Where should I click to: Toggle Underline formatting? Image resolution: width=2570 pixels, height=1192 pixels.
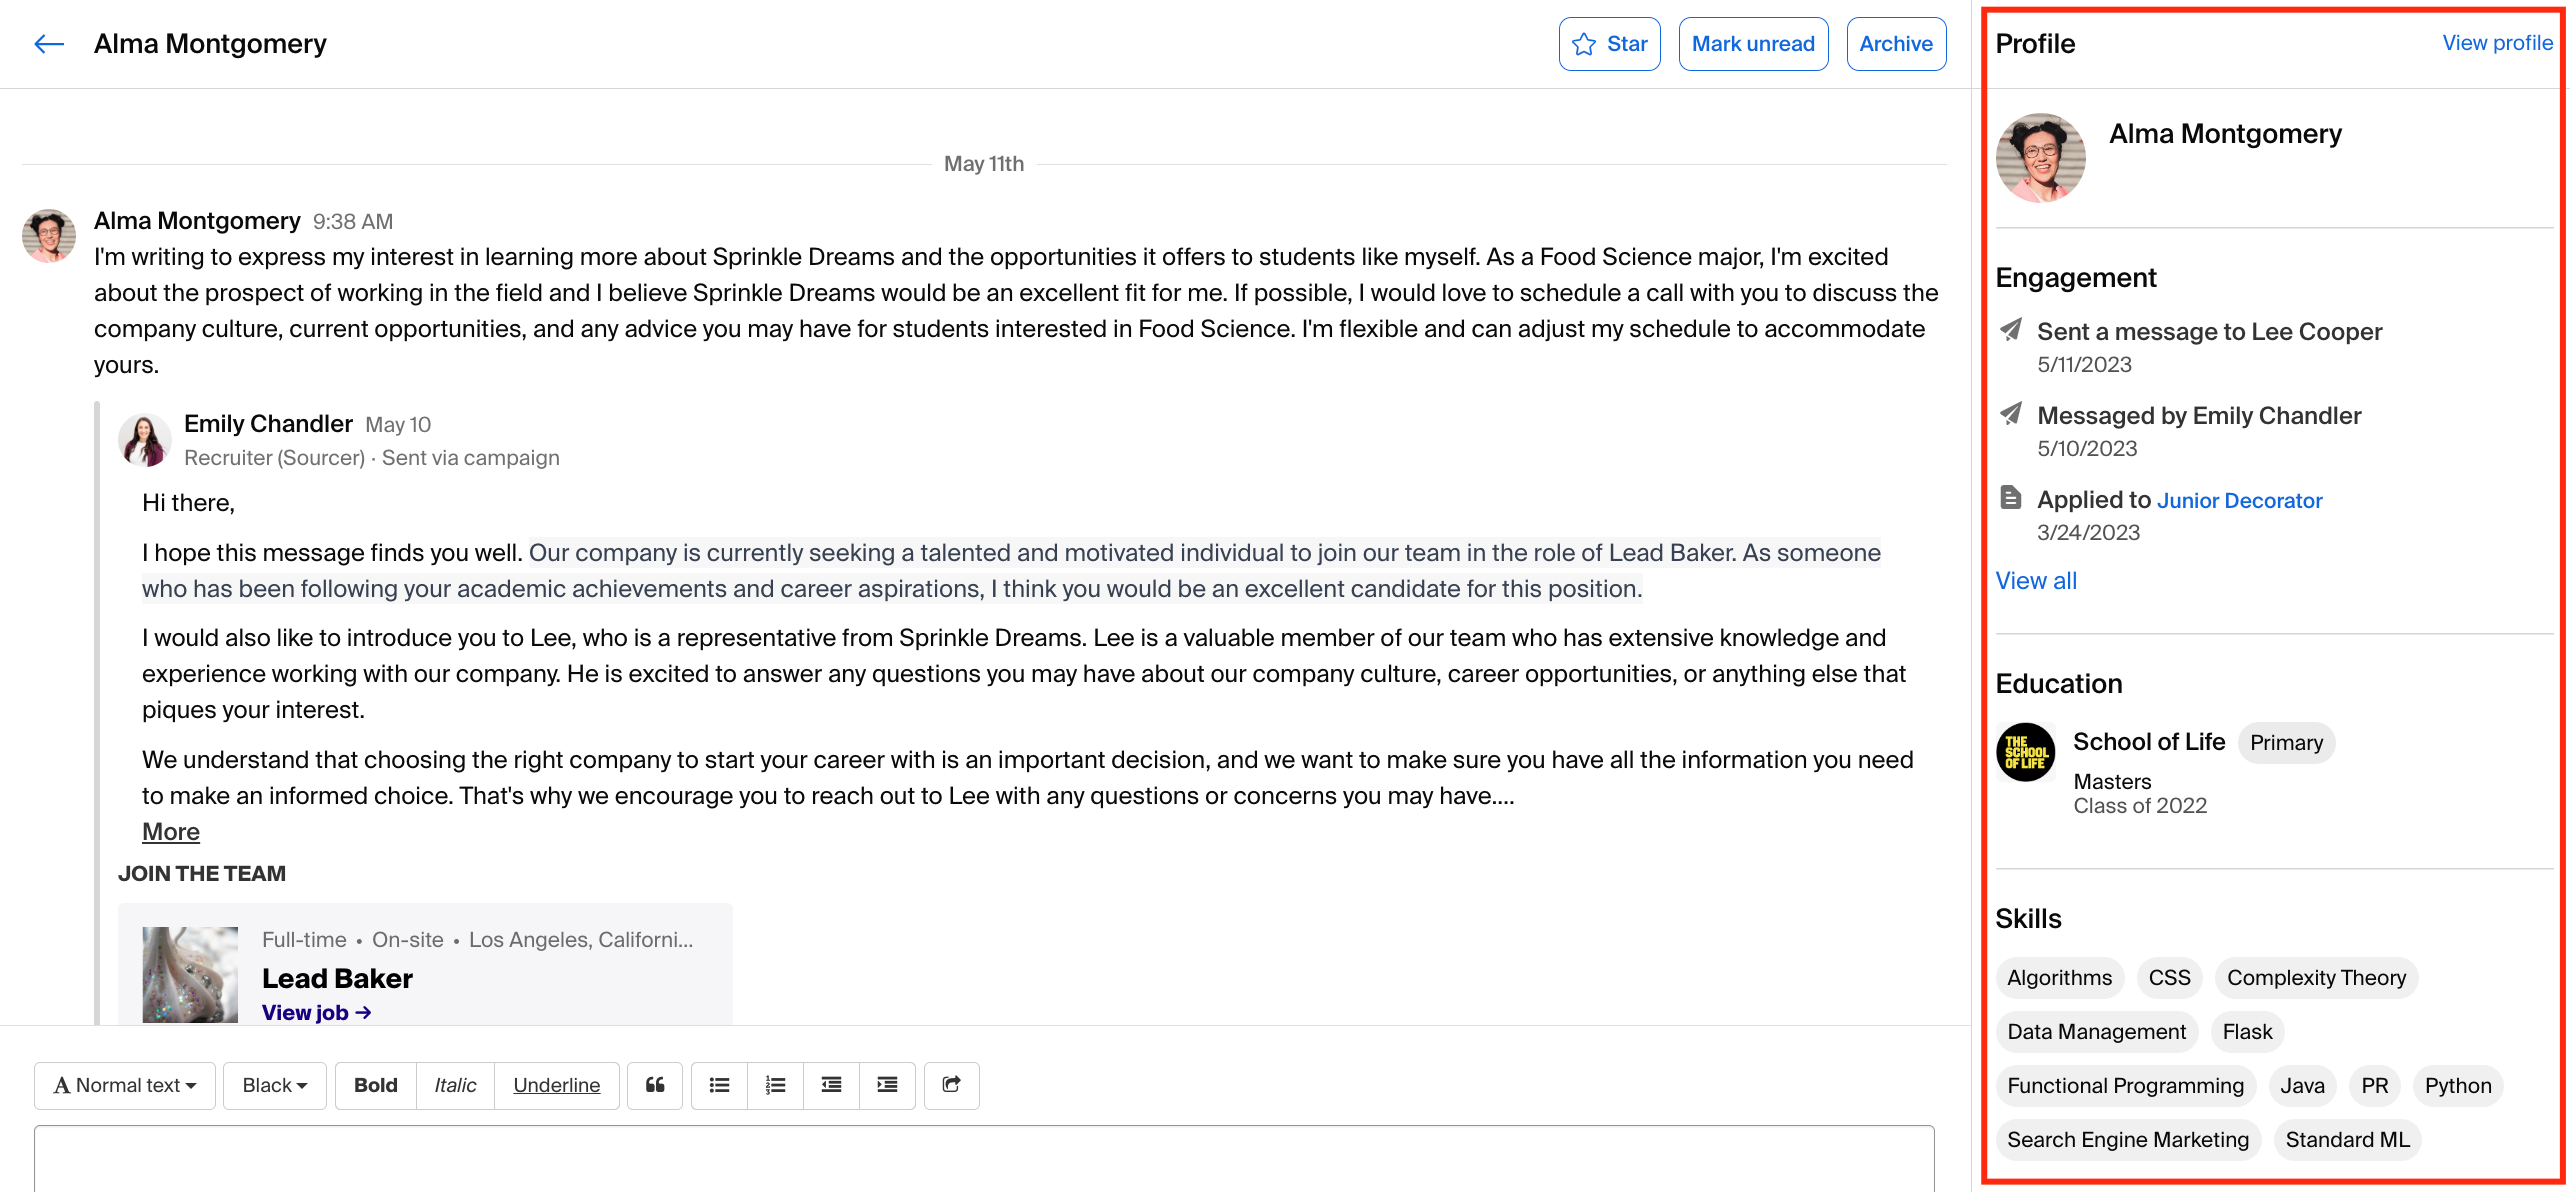pyautogui.click(x=557, y=1086)
